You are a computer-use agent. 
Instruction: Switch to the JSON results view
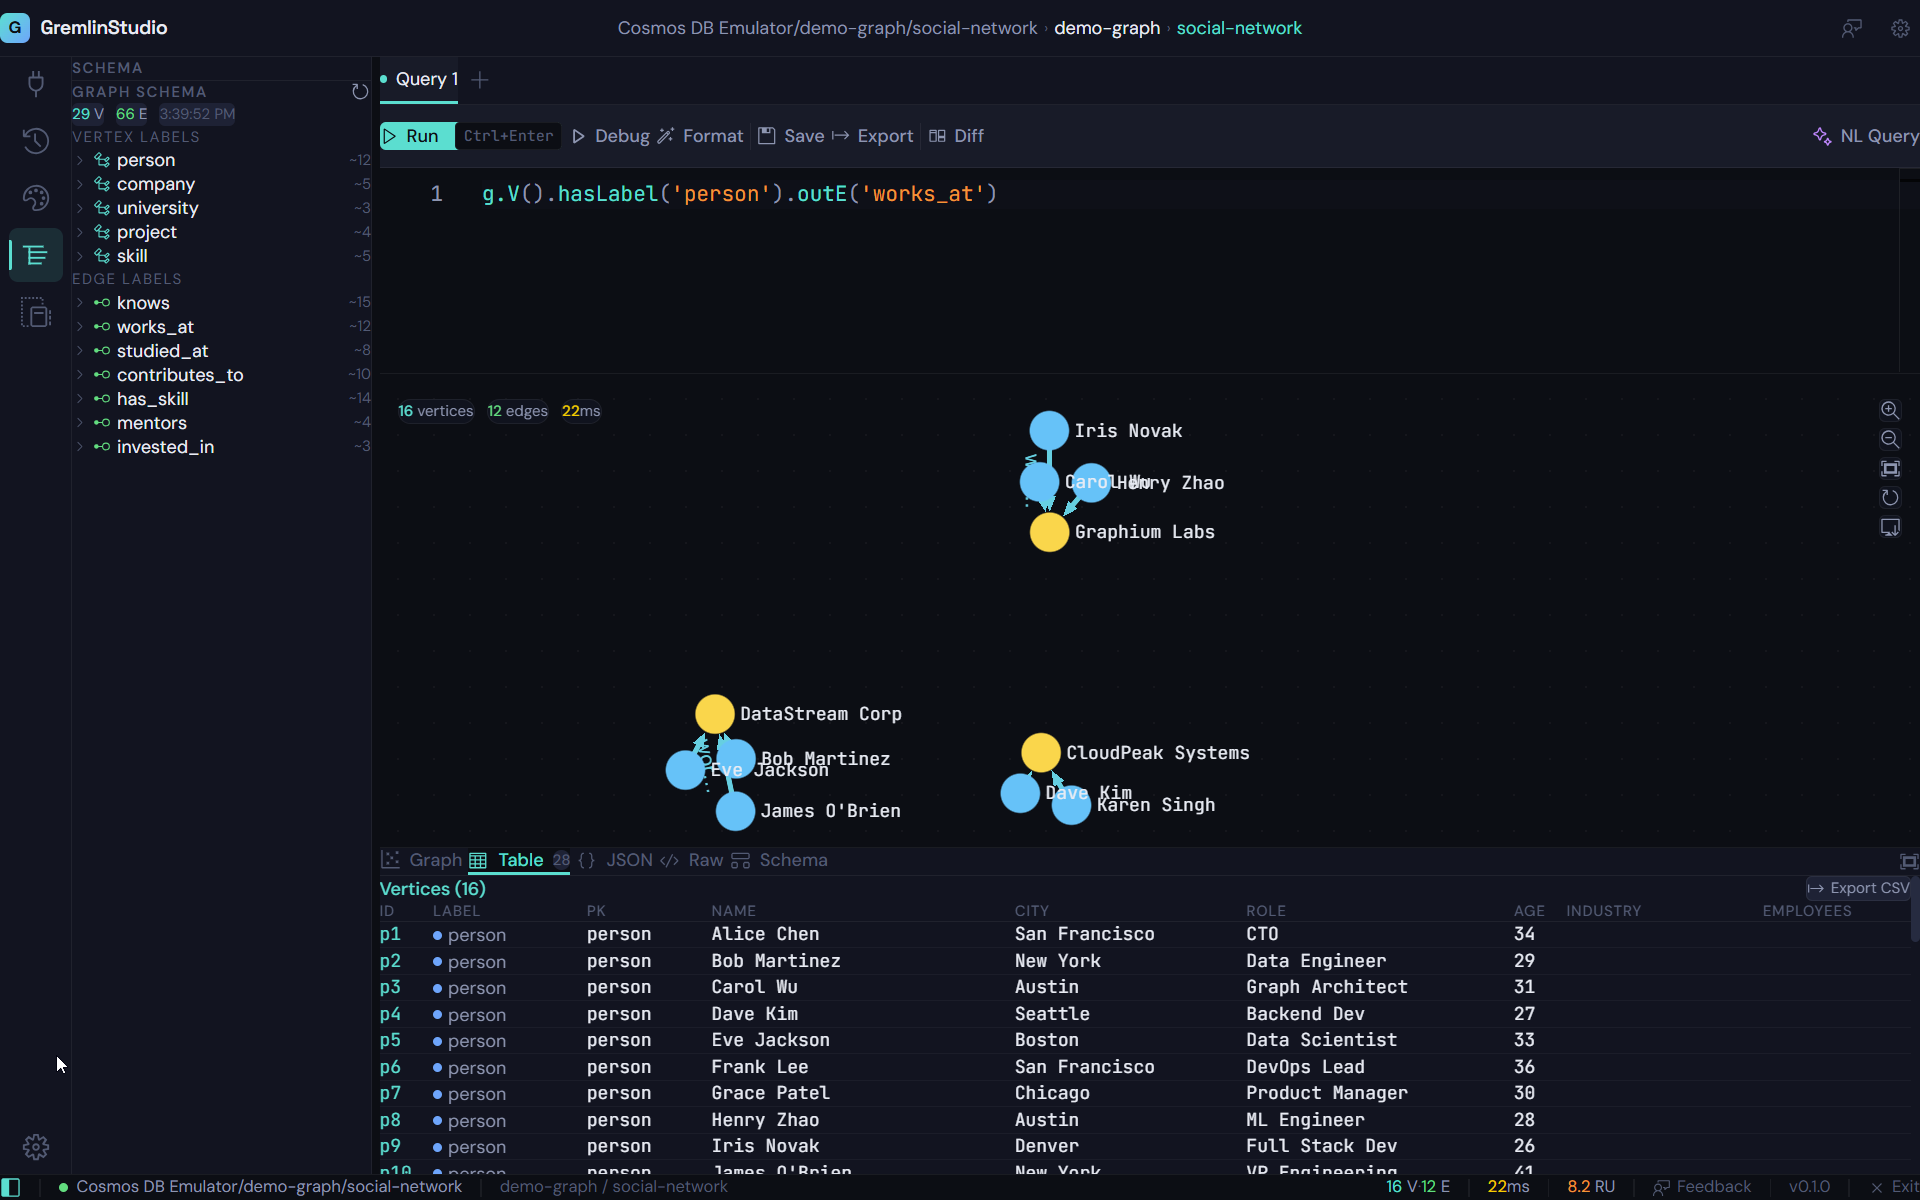(629, 860)
